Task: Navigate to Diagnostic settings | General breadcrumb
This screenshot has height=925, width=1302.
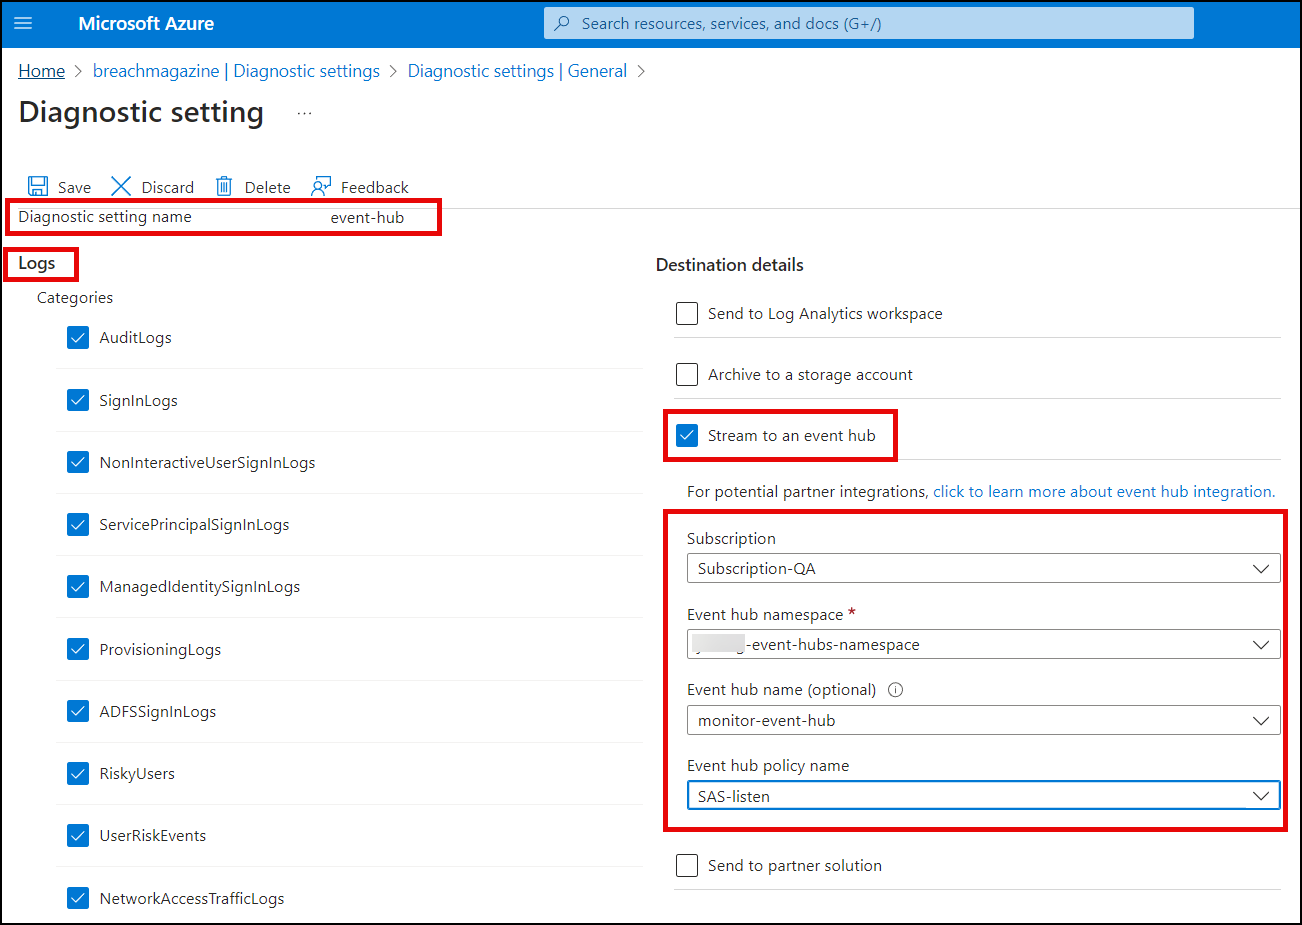Action: (517, 71)
